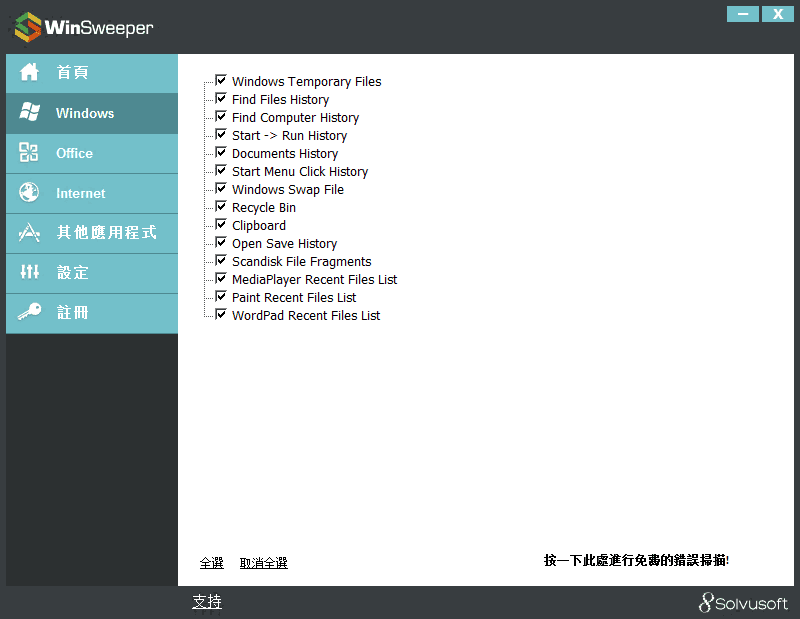This screenshot has width=800, height=619.
Task: Uncheck the Clipboard cleaning option
Action: (220, 225)
